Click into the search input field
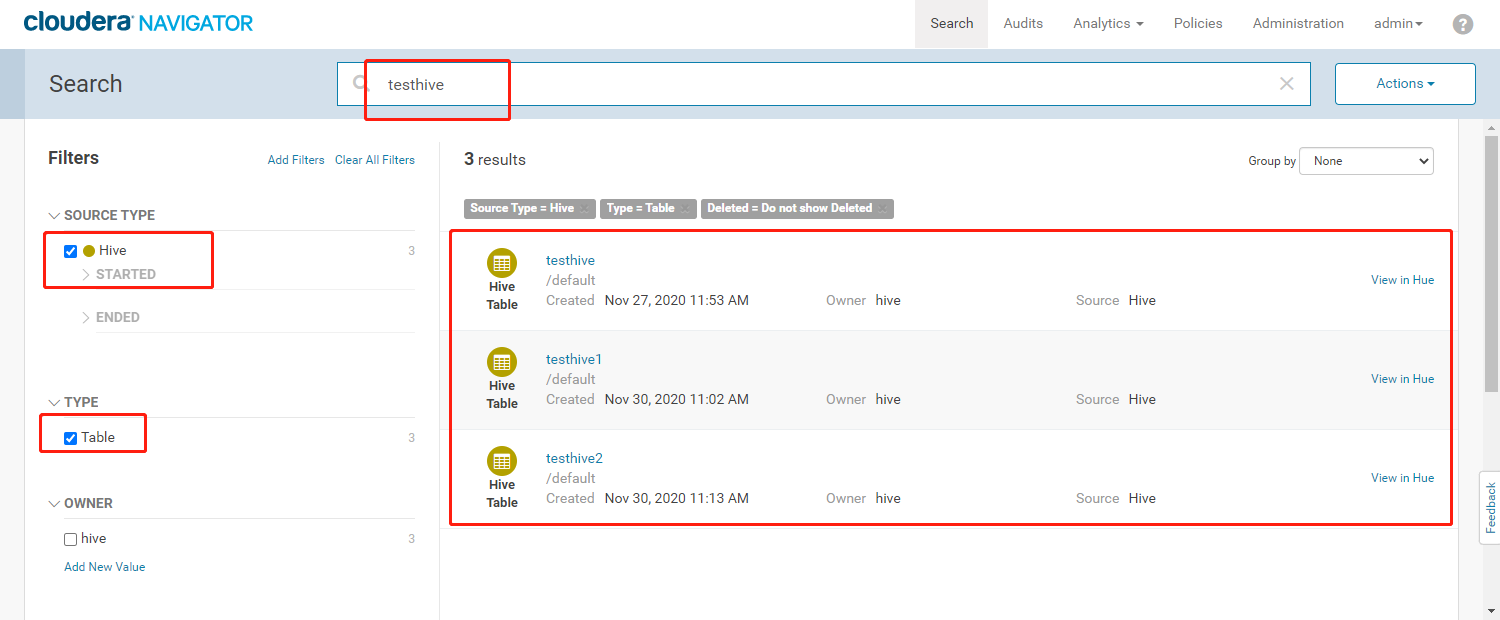Screen dimensions: 1500x620 pyautogui.click(x=823, y=84)
